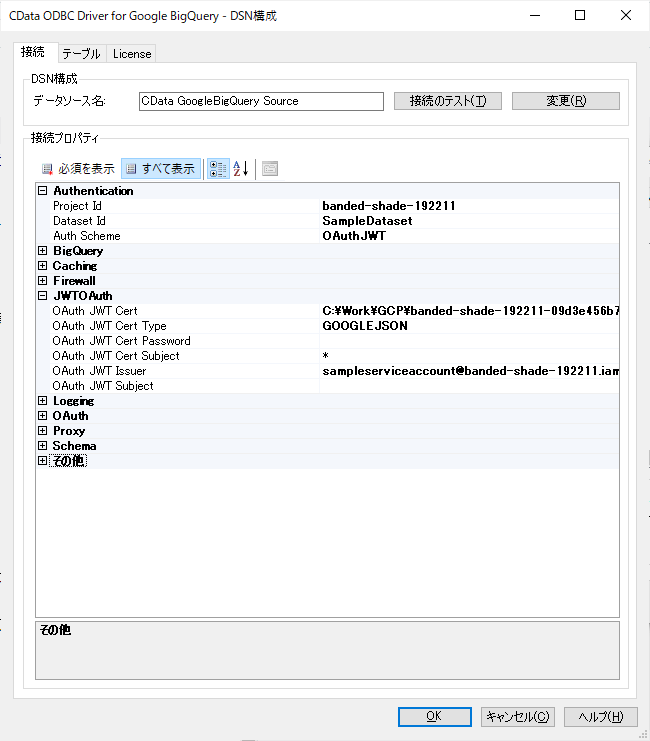Select the OAuth JWT Issuer label
Image resolution: width=650 pixels, height=741 pixels.
[x=99, y=371]
